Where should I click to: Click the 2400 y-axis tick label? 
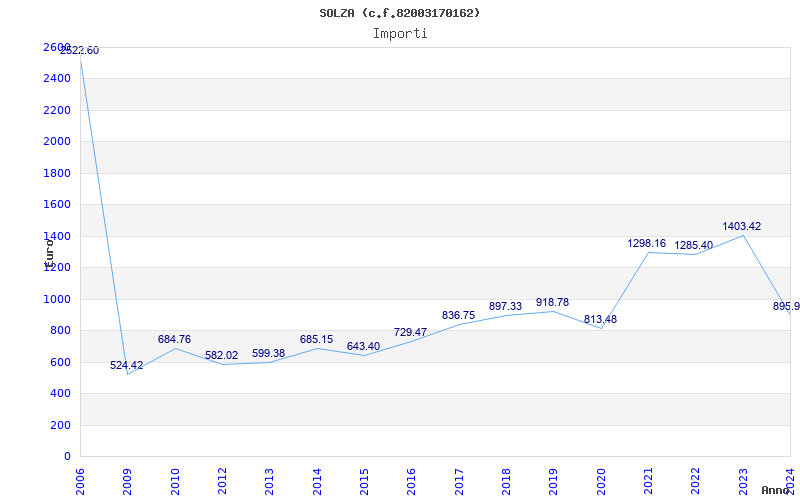pyautogui.click(x=57, y=79)
